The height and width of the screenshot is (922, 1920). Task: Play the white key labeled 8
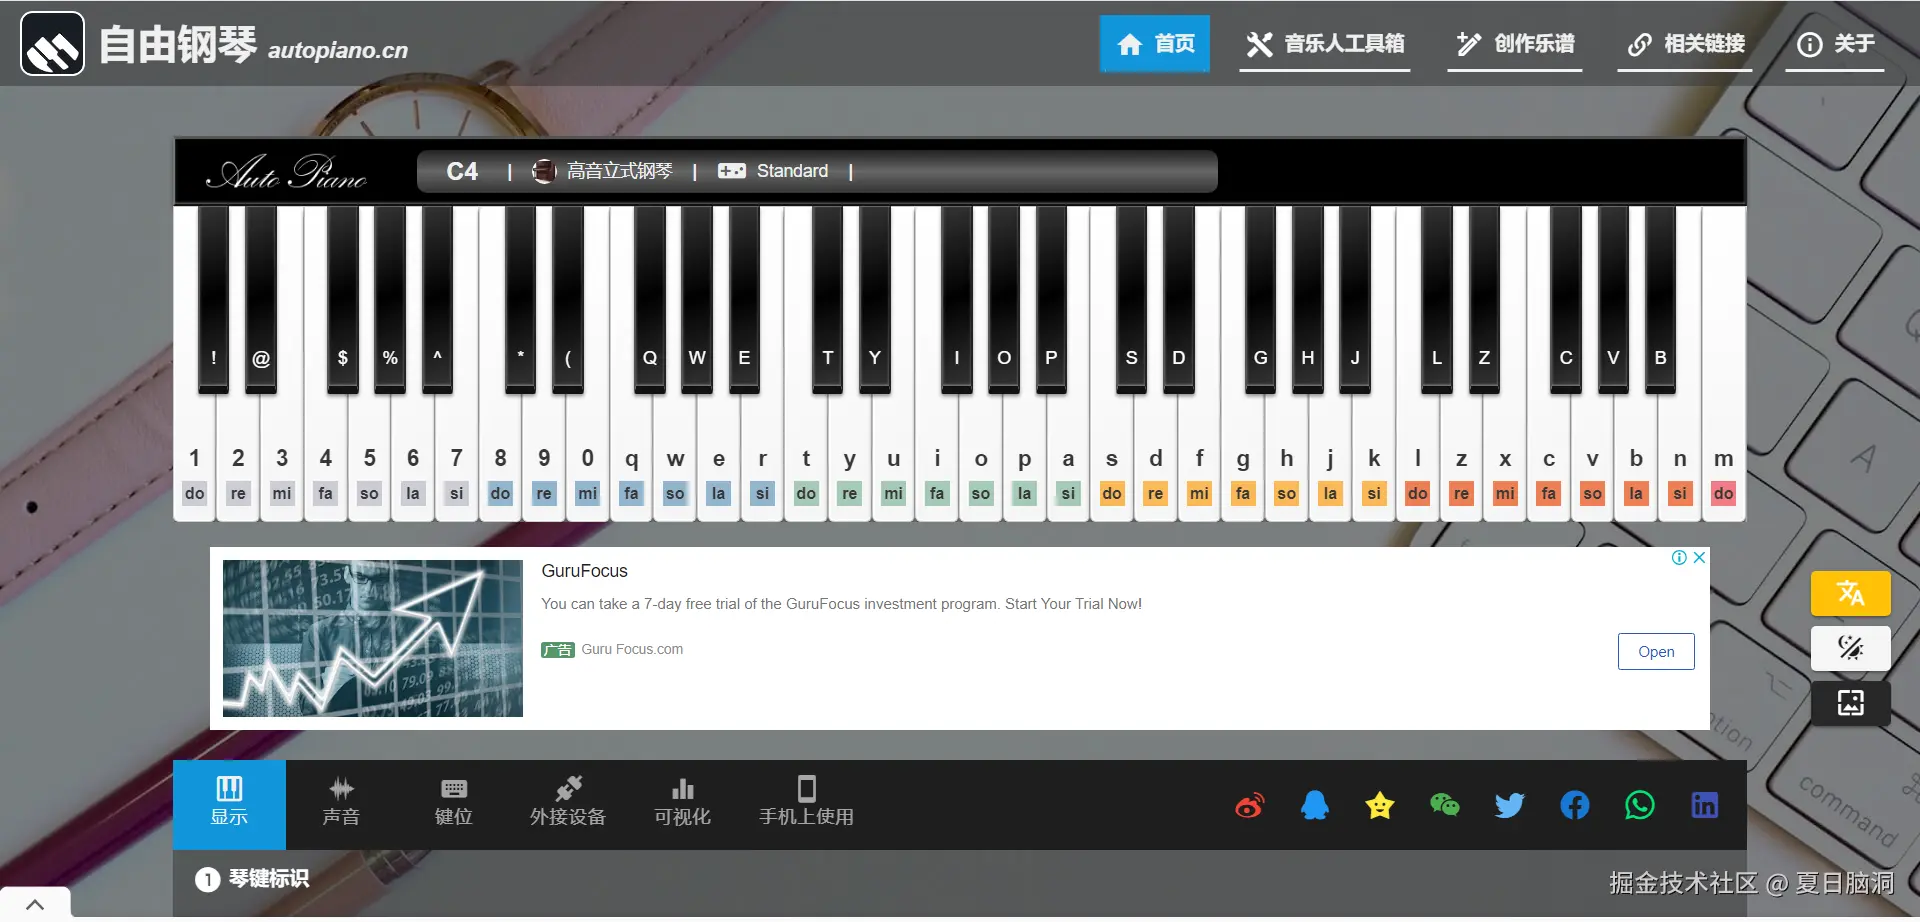pyautogui.click(x=500, y=457)
